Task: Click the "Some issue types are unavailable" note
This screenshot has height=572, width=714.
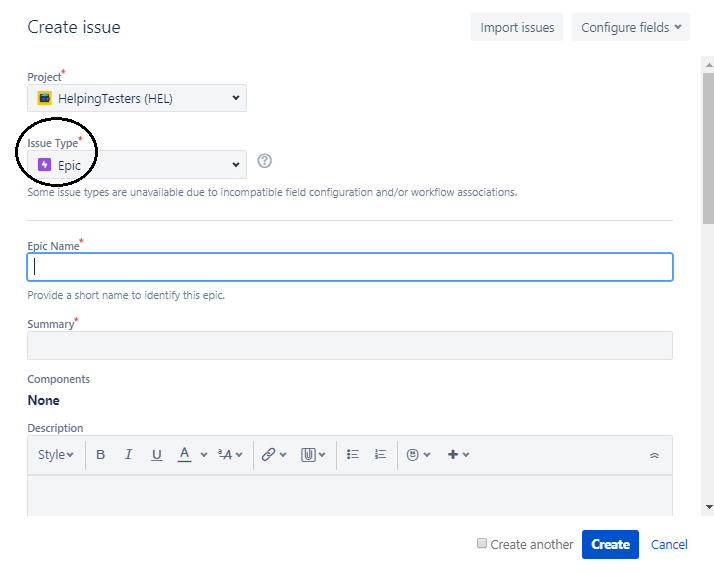Action: click(272, 192)
